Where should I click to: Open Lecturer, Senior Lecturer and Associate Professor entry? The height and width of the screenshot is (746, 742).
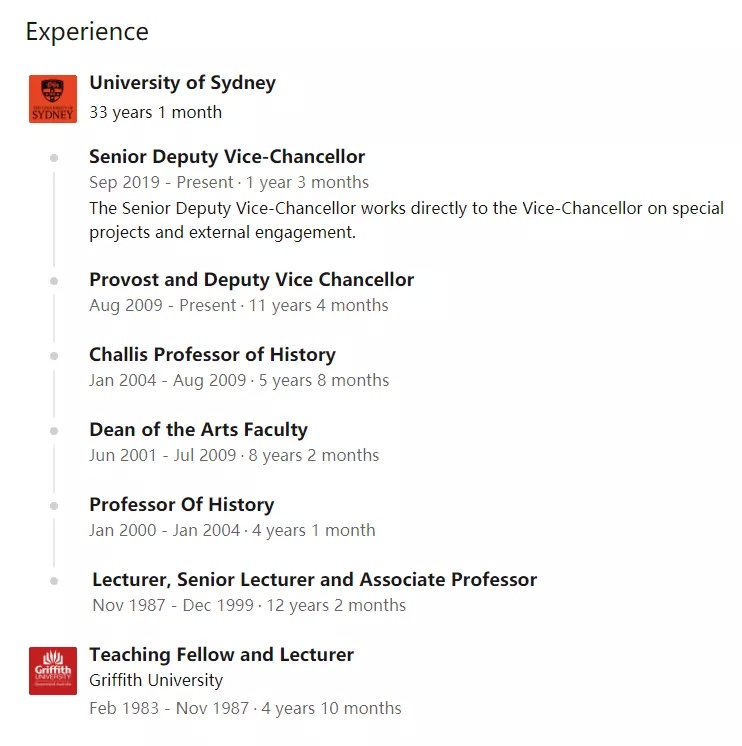point(314,579)
